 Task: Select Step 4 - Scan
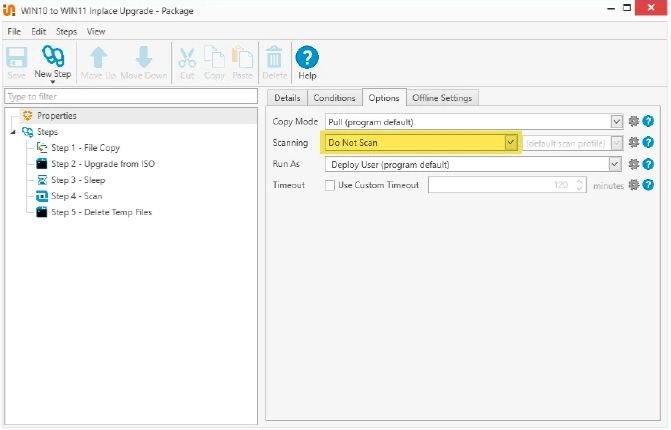77,196
